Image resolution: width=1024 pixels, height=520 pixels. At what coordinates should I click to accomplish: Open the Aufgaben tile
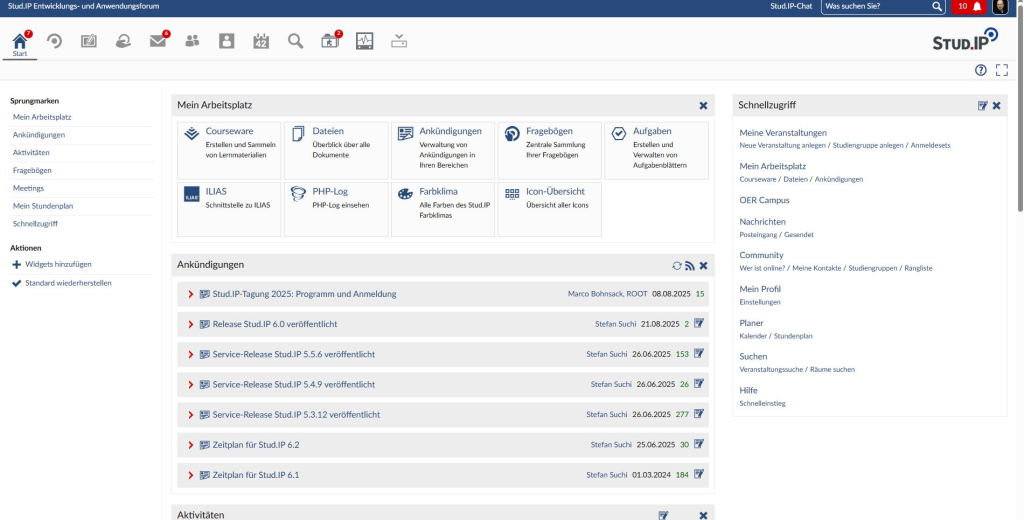tap(656, 151)
